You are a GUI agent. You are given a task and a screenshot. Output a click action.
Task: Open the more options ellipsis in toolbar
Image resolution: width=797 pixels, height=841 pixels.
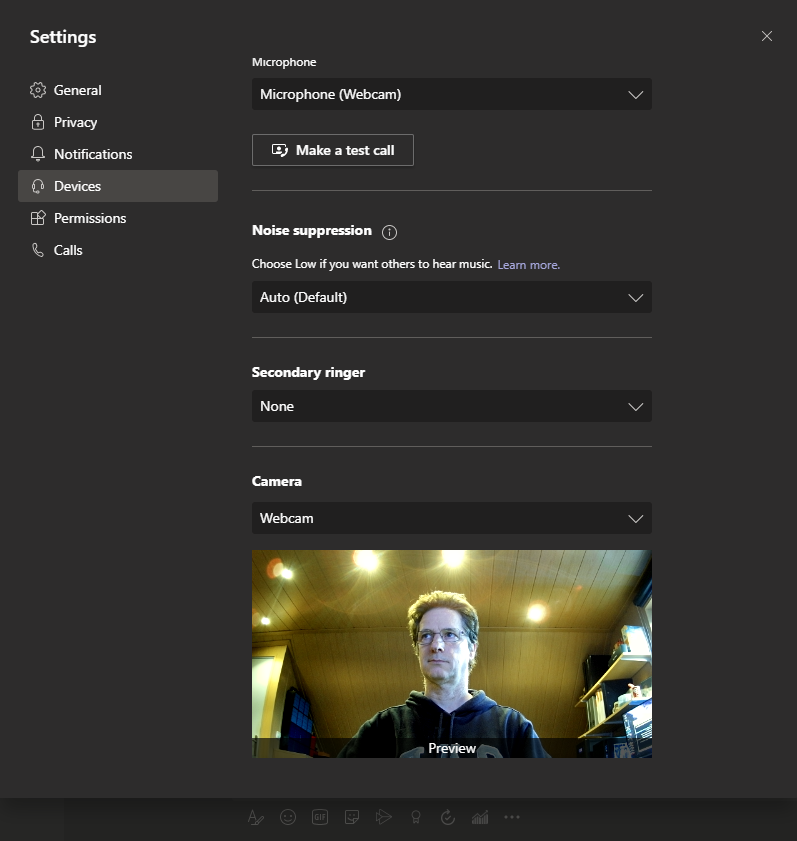(512, 817)
